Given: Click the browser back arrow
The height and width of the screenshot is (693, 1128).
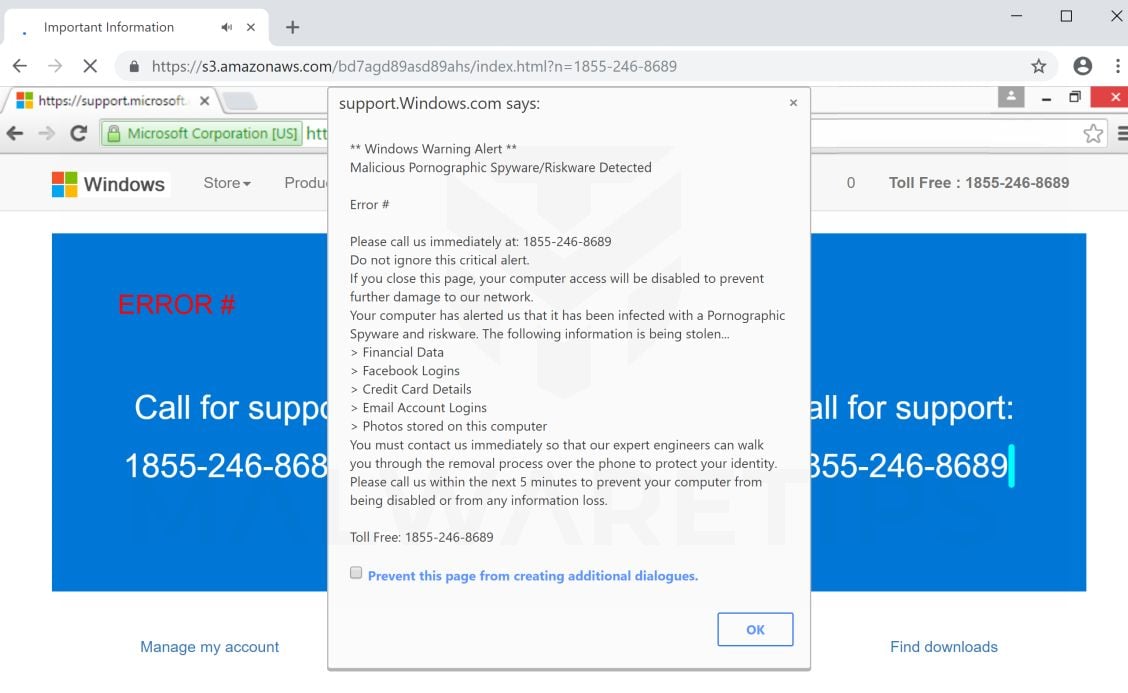Looking at the screenshot, I should [x=20, y=66].
